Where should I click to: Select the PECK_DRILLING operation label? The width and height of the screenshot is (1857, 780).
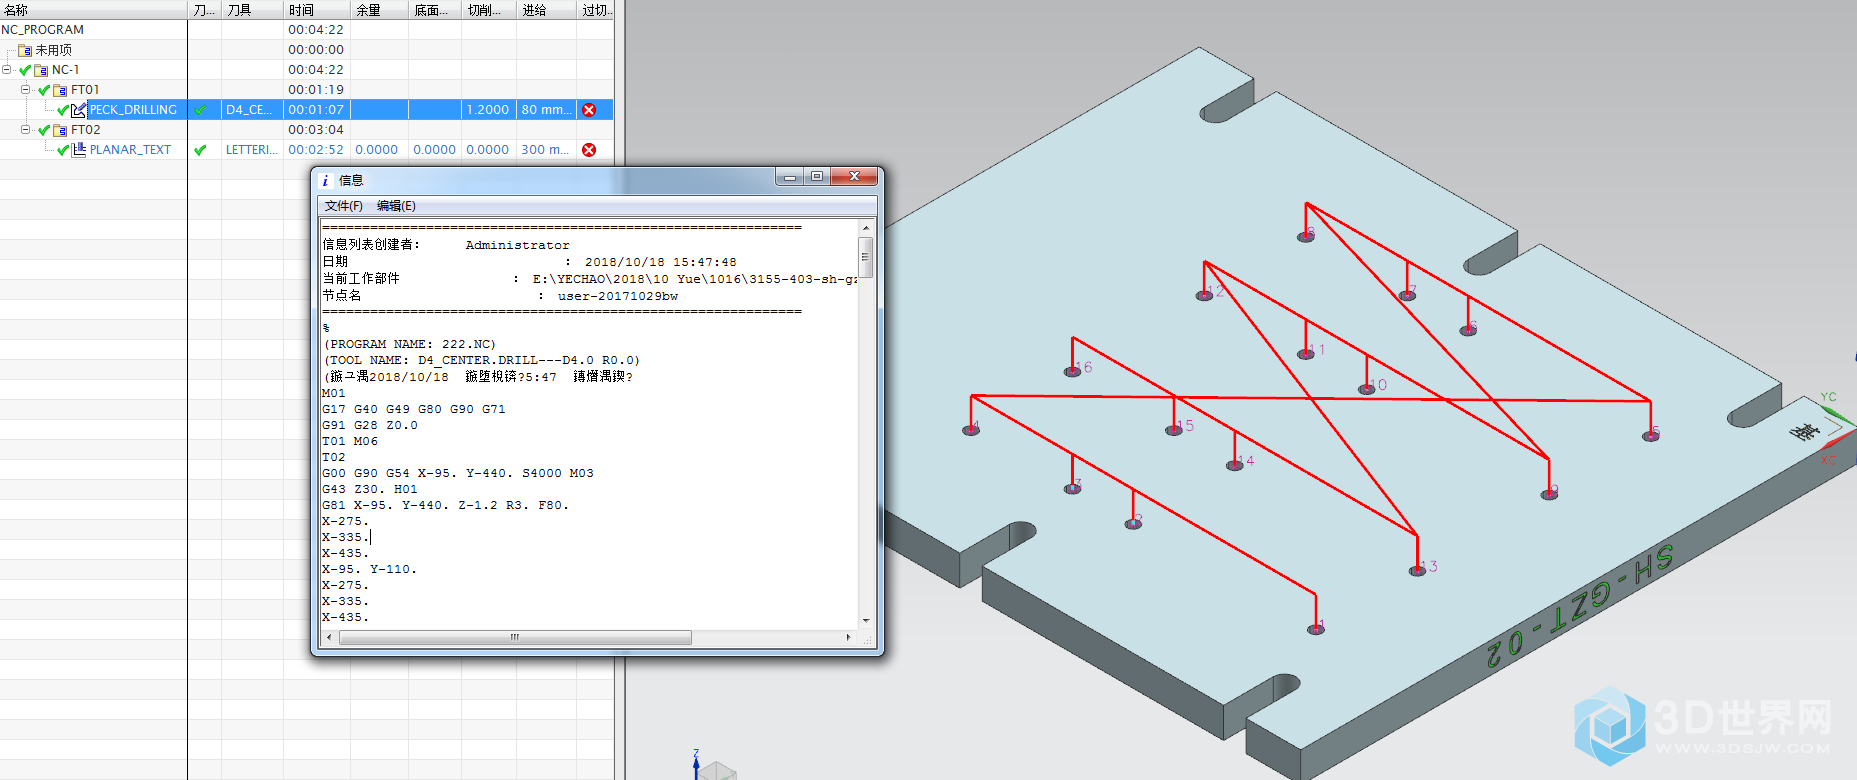[x=133, y=110]
